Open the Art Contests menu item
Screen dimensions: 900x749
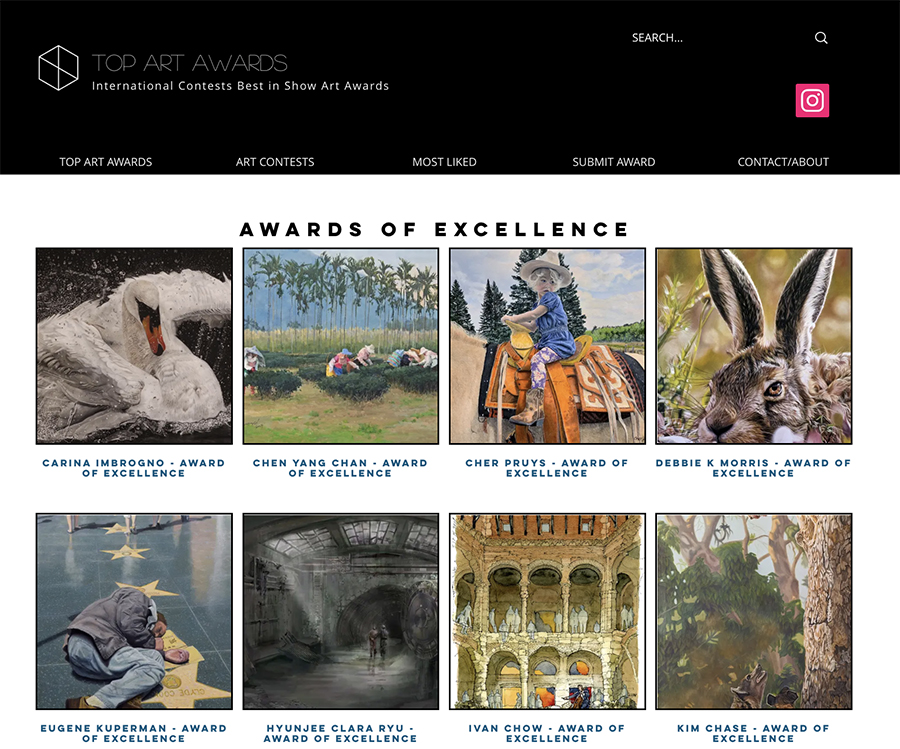(275, 162)
